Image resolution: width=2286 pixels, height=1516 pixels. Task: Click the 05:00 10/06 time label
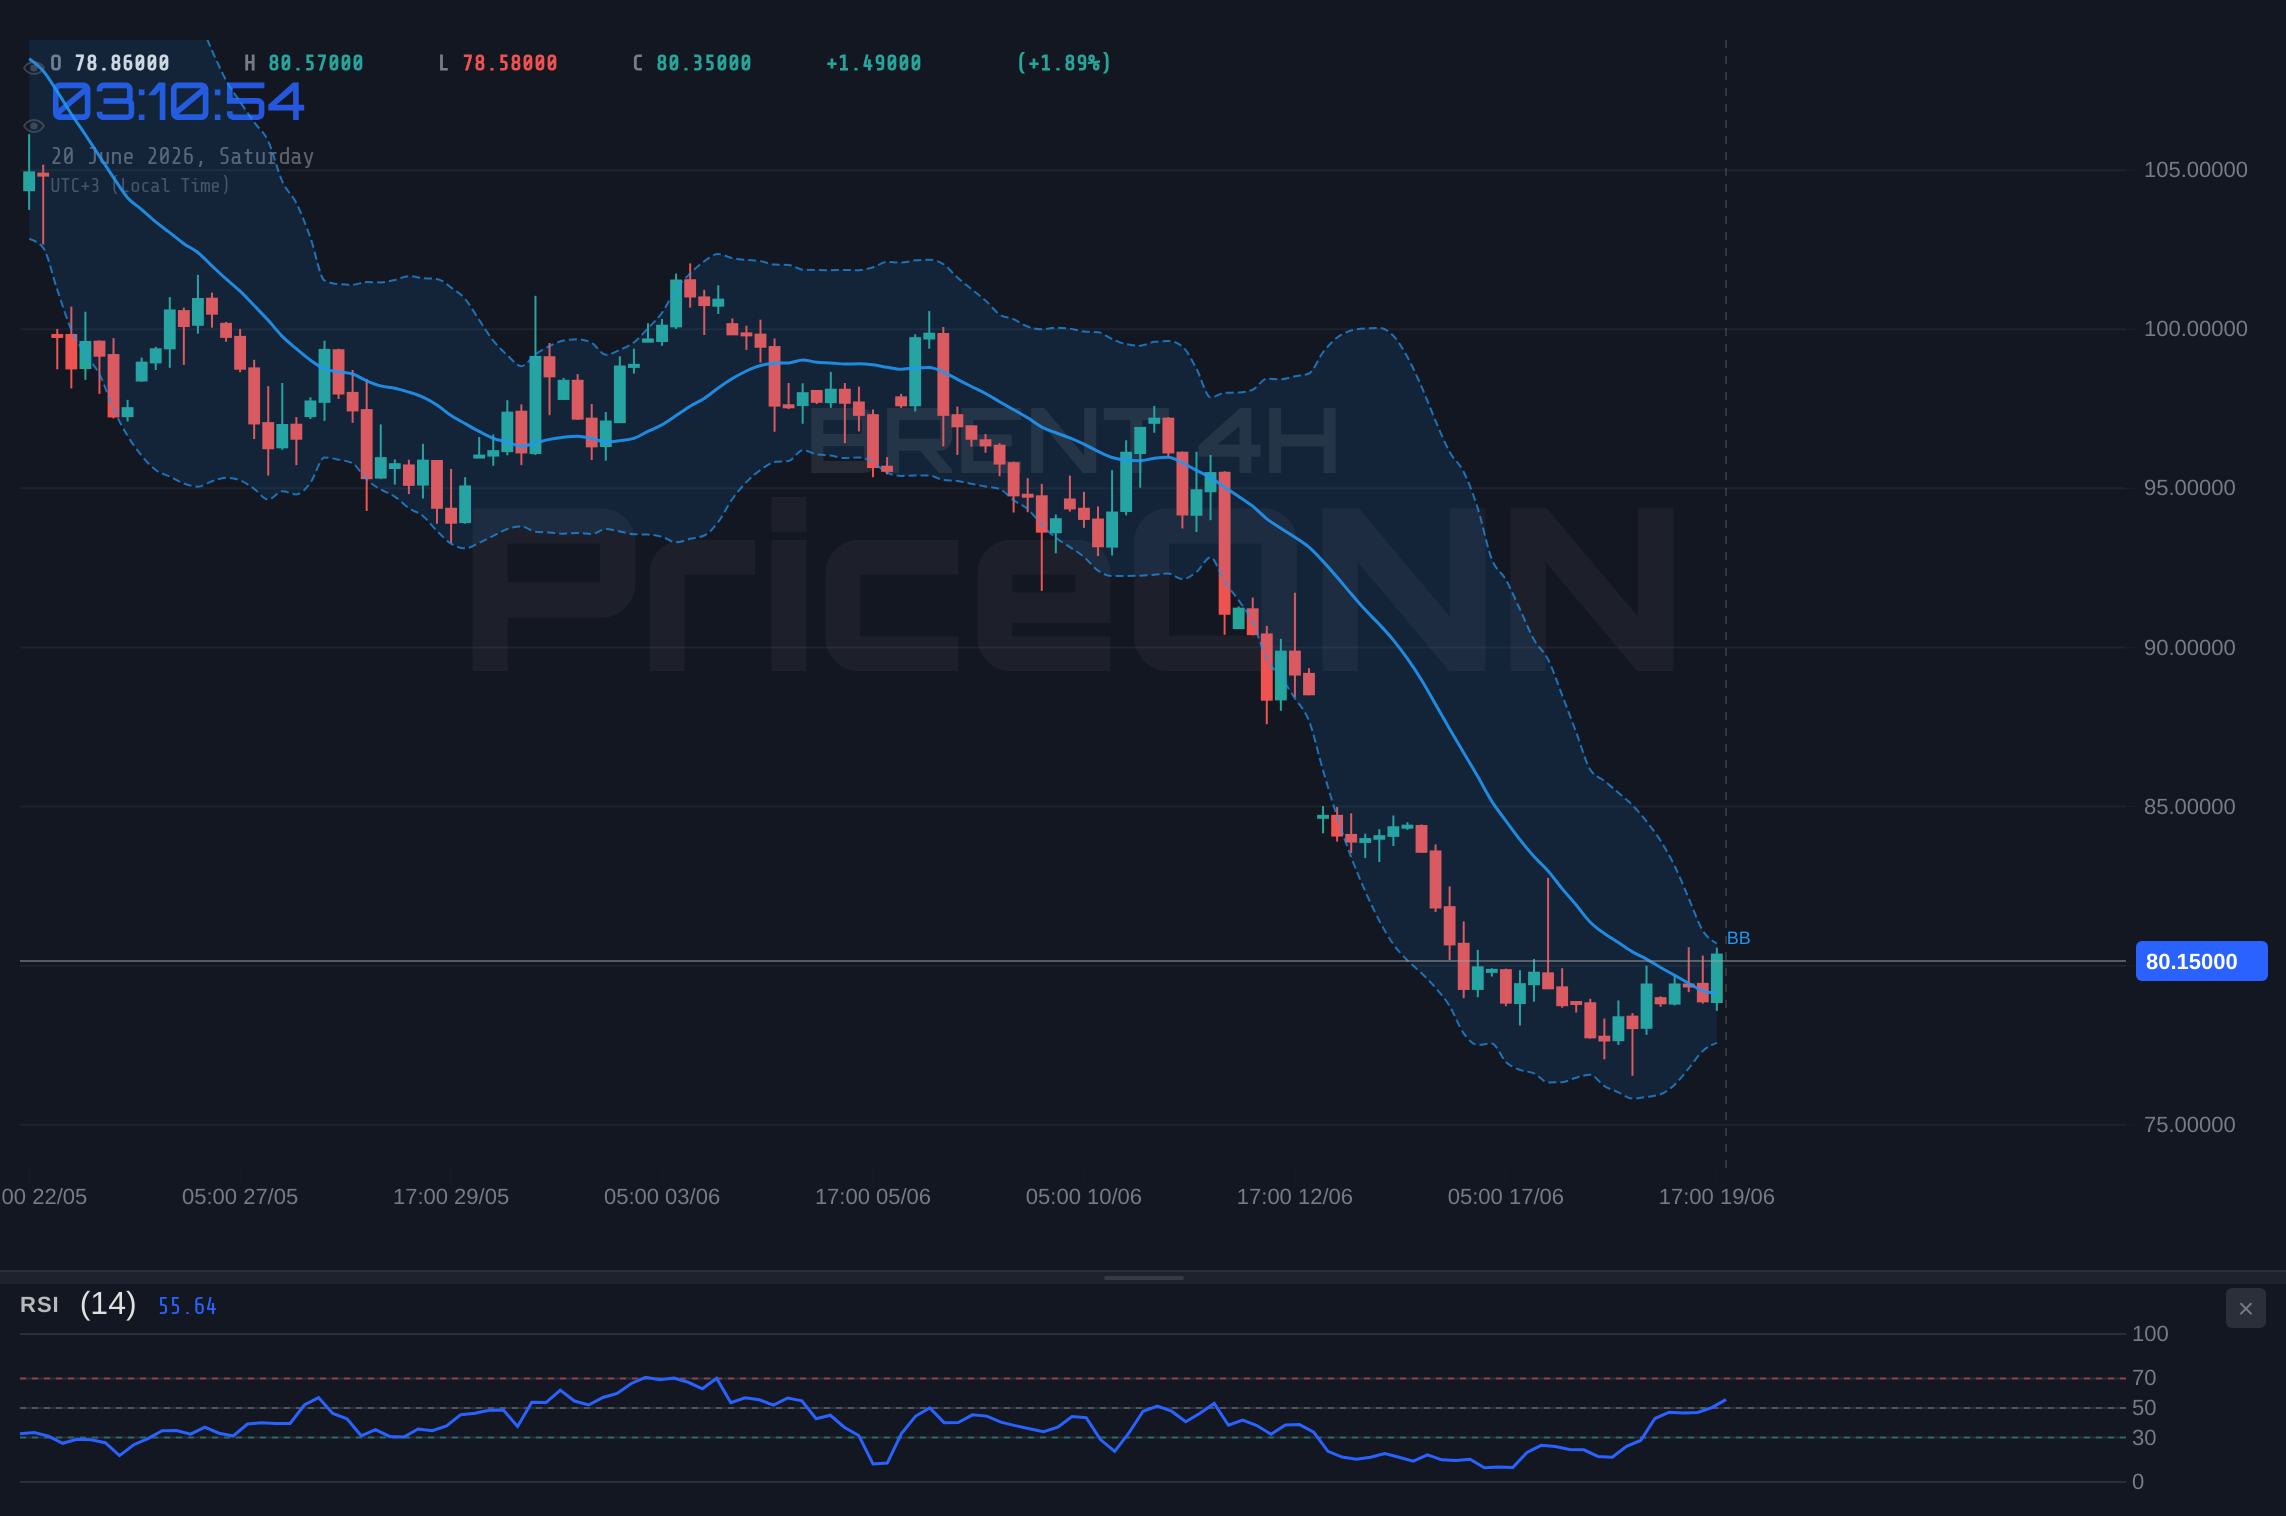click(1084, 1197)
